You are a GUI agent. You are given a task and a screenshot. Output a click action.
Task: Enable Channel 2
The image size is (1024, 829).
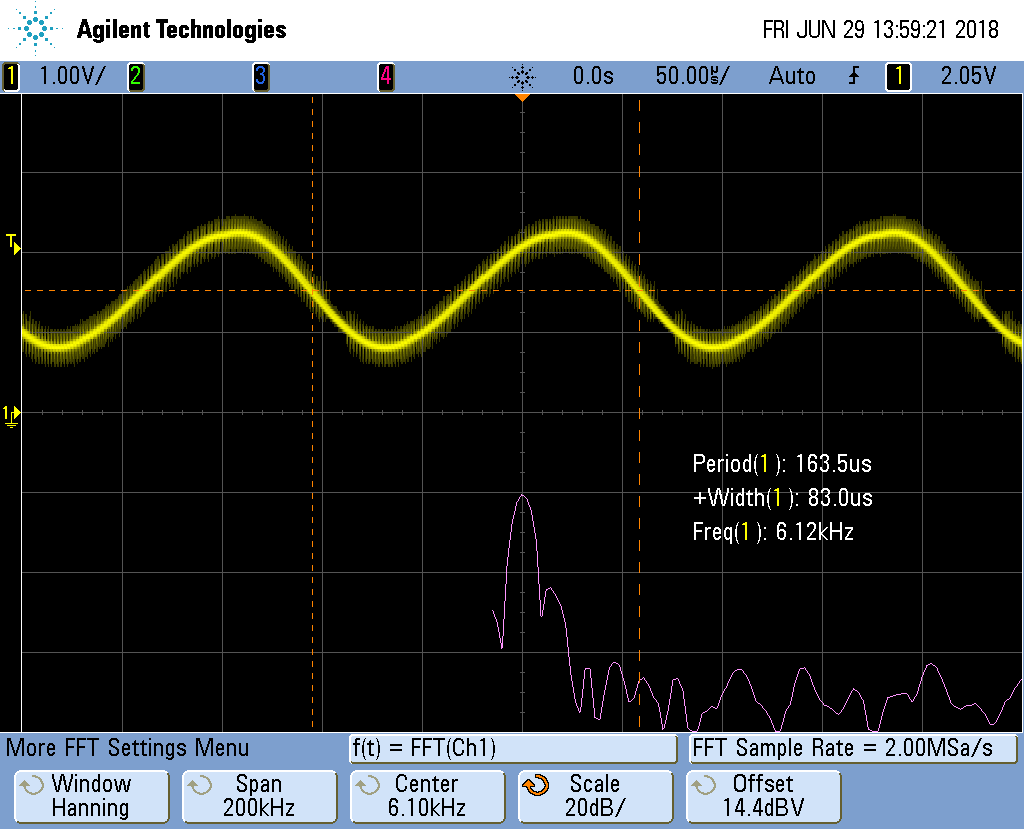point(136,76)
